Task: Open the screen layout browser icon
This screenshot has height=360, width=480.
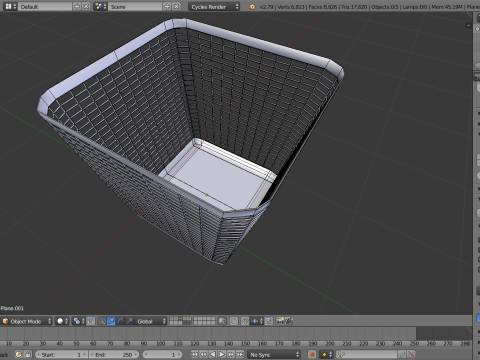Action: [x=10, y=6]
